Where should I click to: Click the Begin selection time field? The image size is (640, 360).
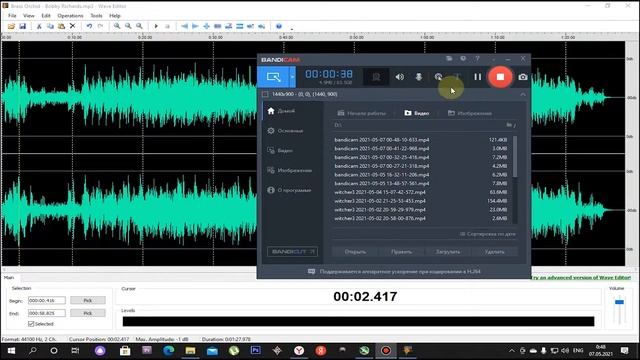pos(47,300)
